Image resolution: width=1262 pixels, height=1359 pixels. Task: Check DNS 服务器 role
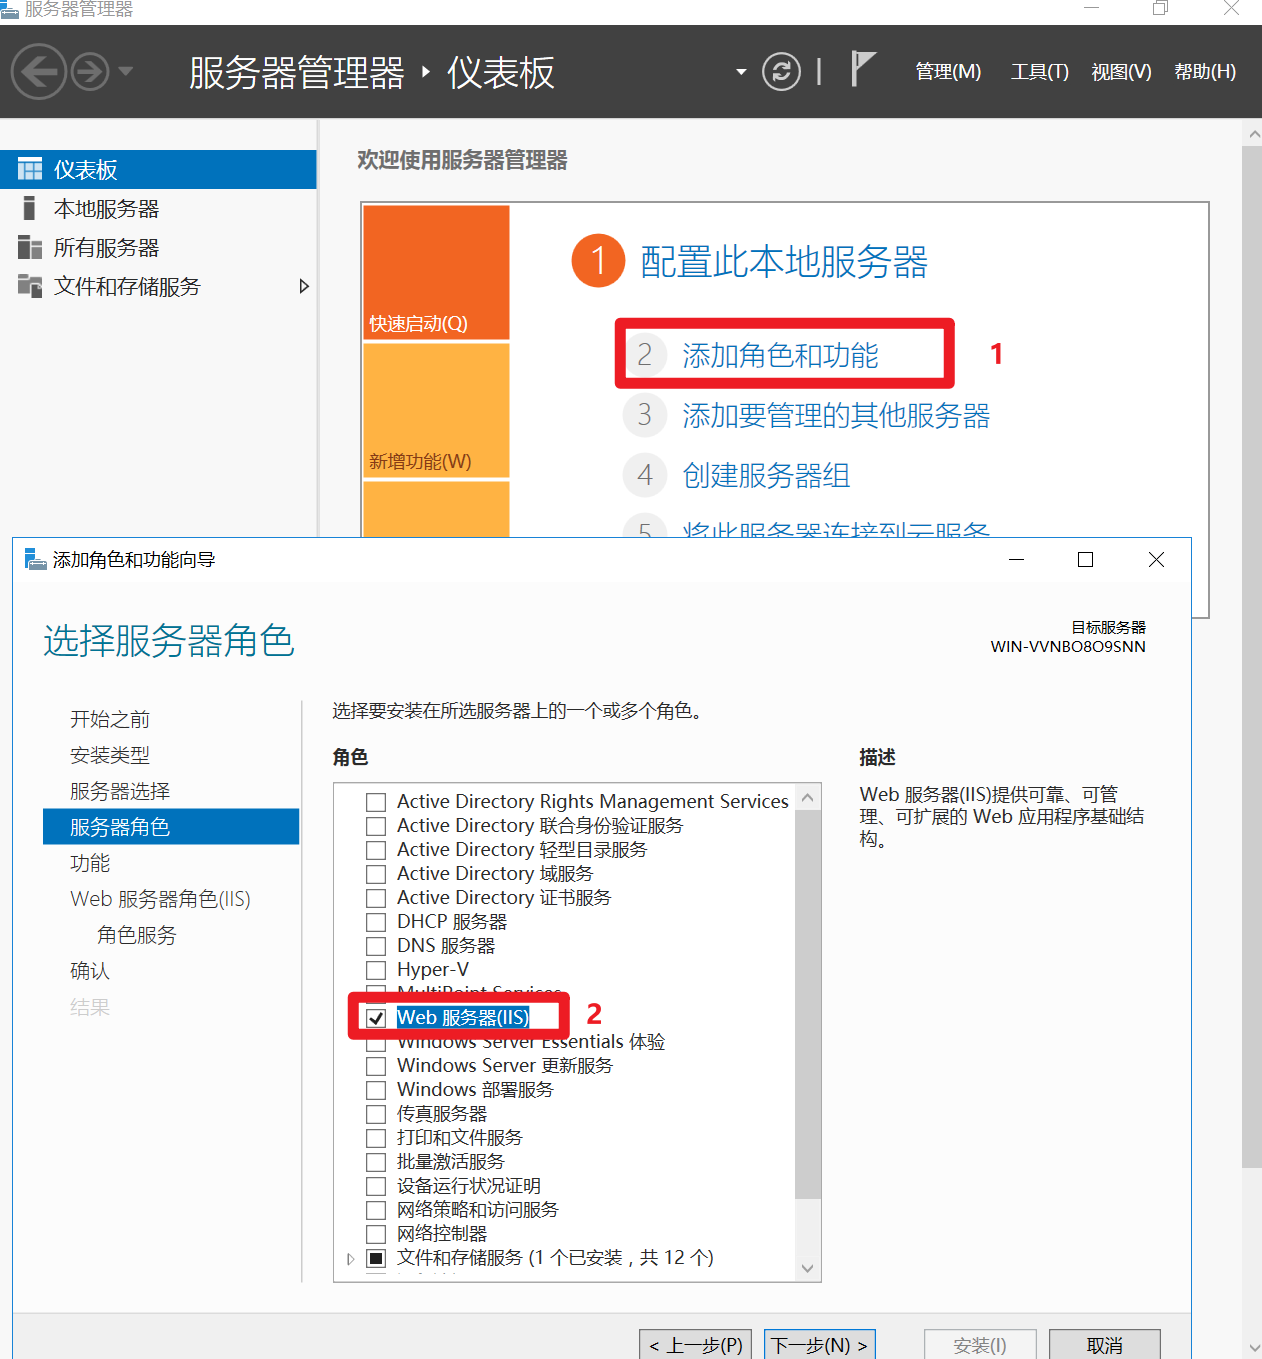[376, 946]
